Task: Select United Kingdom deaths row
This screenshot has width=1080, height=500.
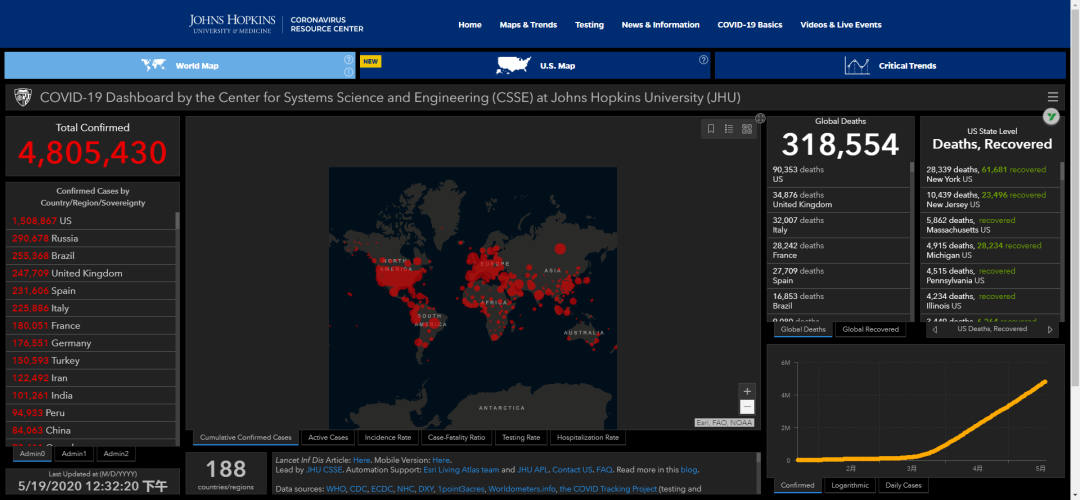Action: tap(839, 200)
